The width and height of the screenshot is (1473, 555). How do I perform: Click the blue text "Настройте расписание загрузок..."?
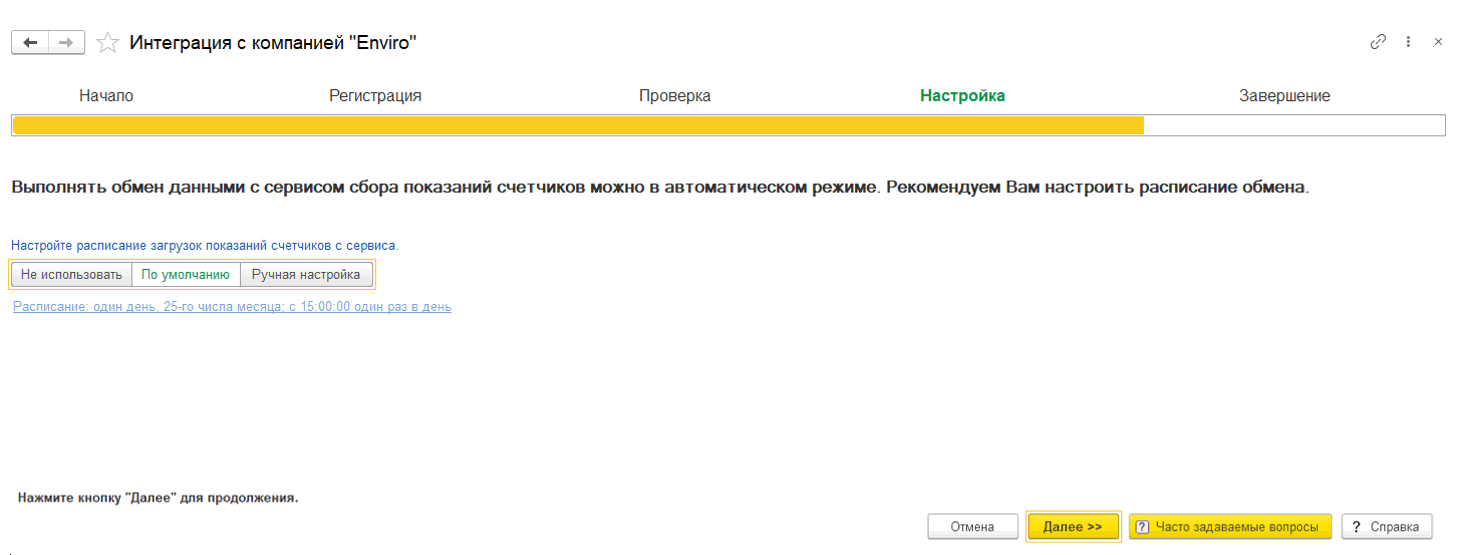click(x=205, y=245)
